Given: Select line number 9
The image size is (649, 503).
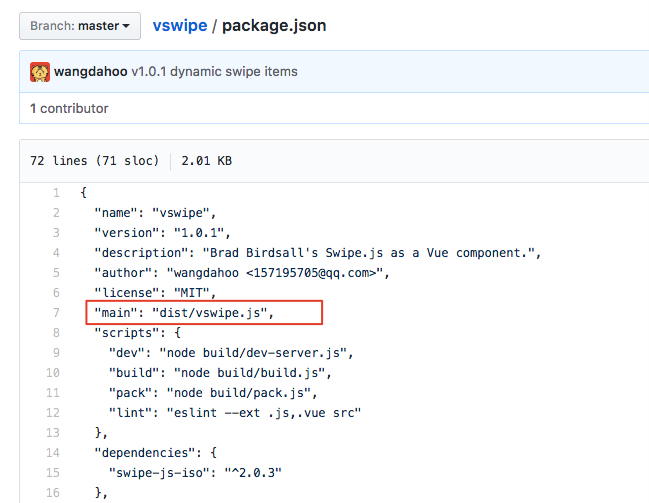Looking at the screenshot, I should click(x=56, y=353).
